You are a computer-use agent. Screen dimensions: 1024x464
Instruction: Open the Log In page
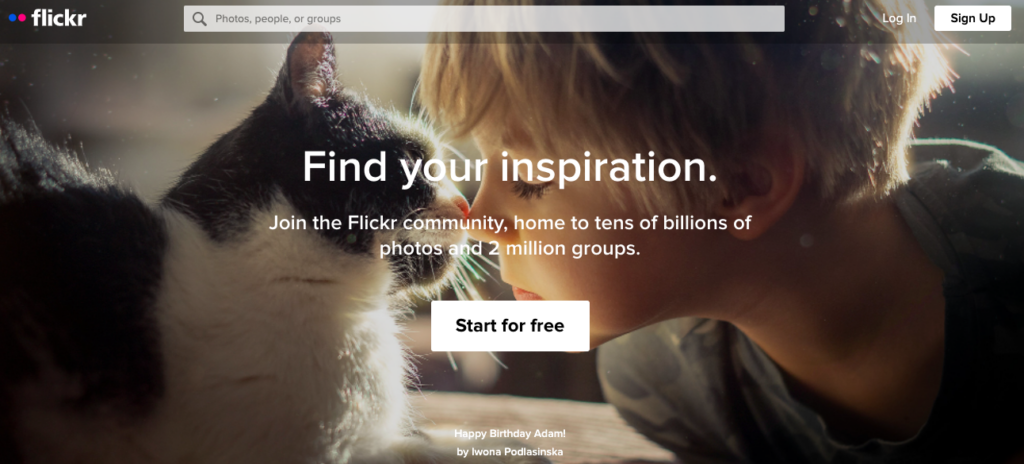pos(899,18)
